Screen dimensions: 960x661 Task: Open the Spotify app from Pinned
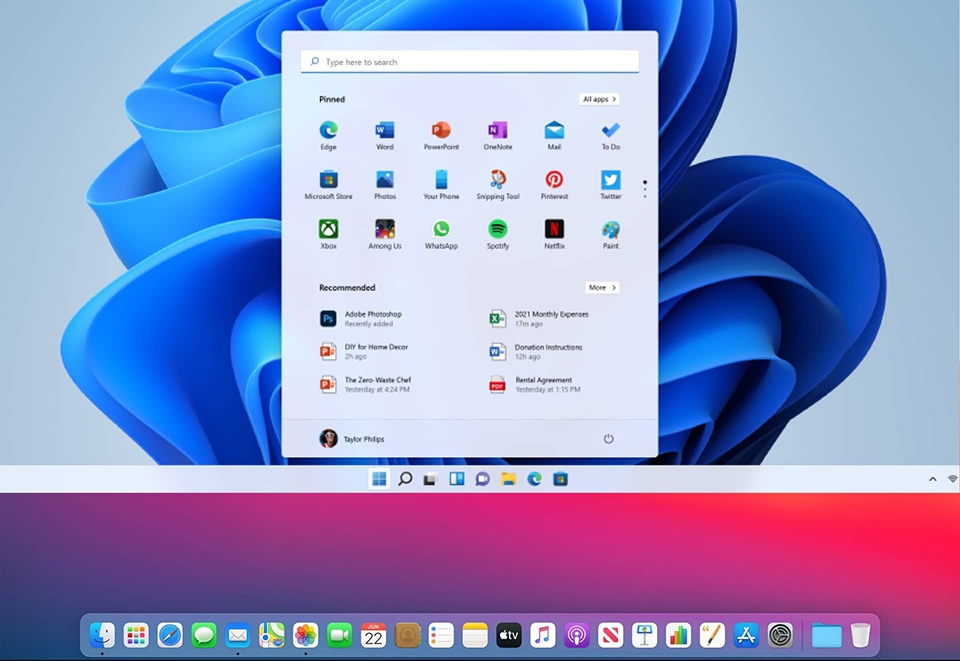(x=497, y=234)
